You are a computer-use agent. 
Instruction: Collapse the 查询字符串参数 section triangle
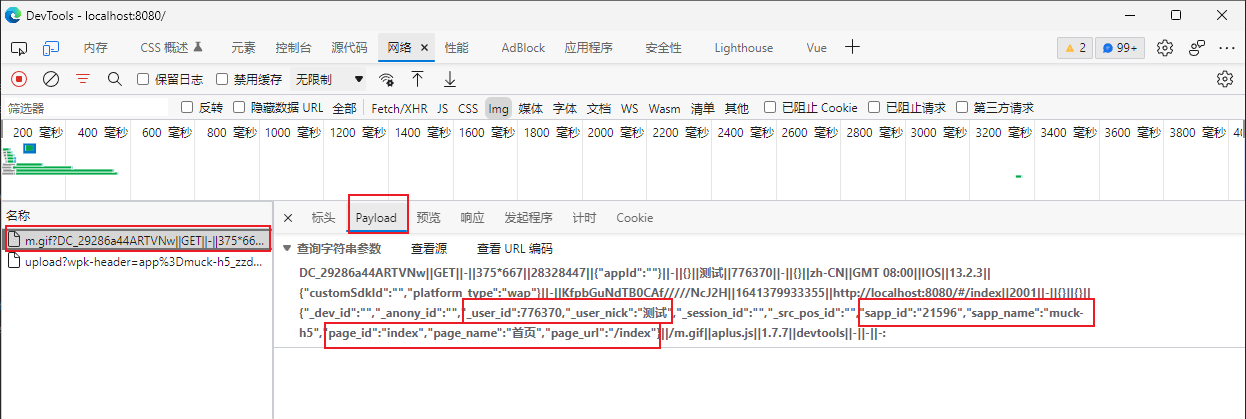point(288,249)
